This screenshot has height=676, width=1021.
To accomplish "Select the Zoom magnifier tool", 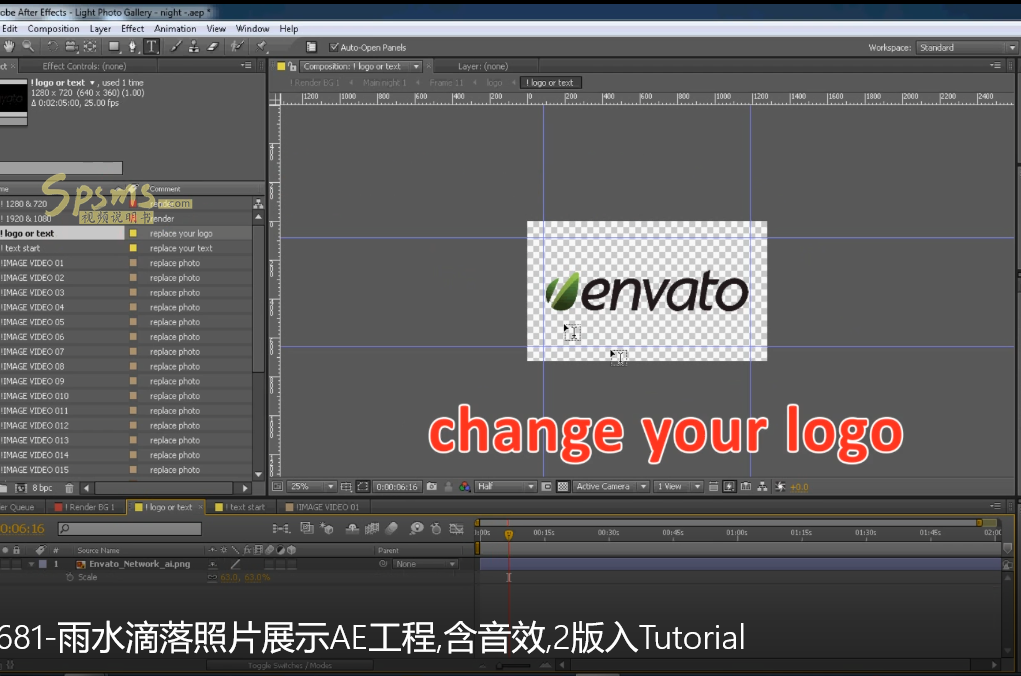I will click(x=28, y=46).
